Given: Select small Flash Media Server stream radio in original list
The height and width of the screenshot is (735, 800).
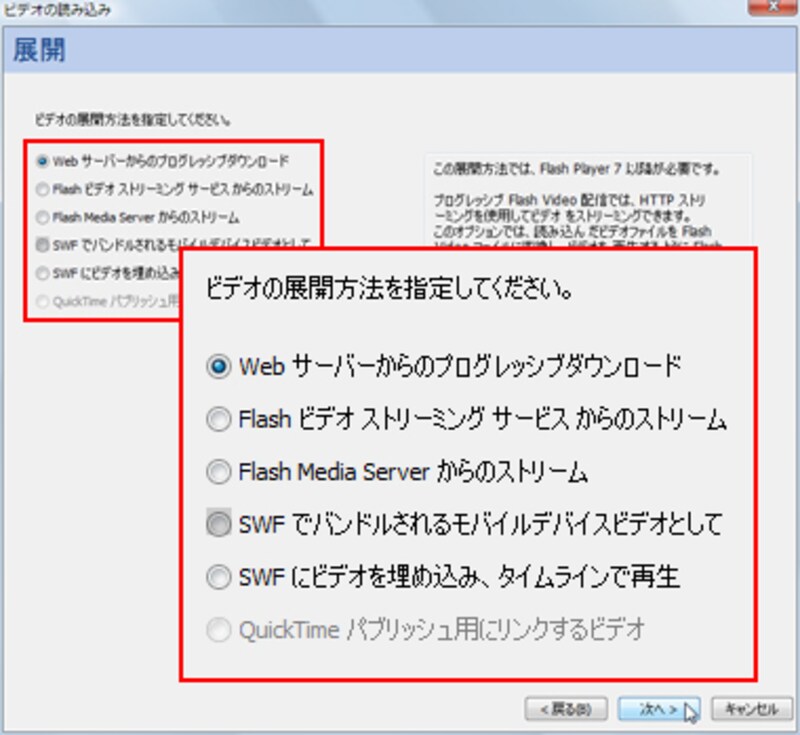Looking at the screenshot, I should point(43,218).
